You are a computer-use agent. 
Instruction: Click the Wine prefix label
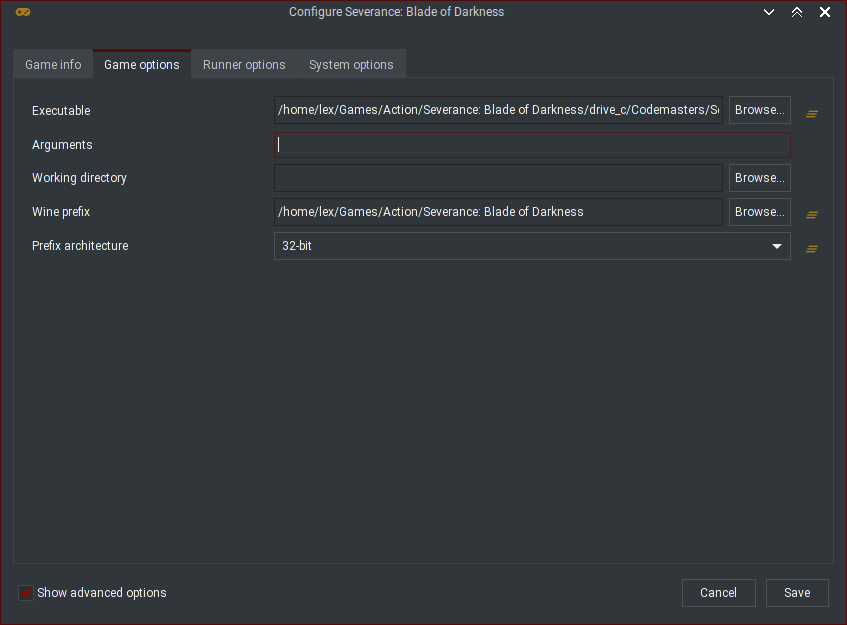[x=61, y=212]
